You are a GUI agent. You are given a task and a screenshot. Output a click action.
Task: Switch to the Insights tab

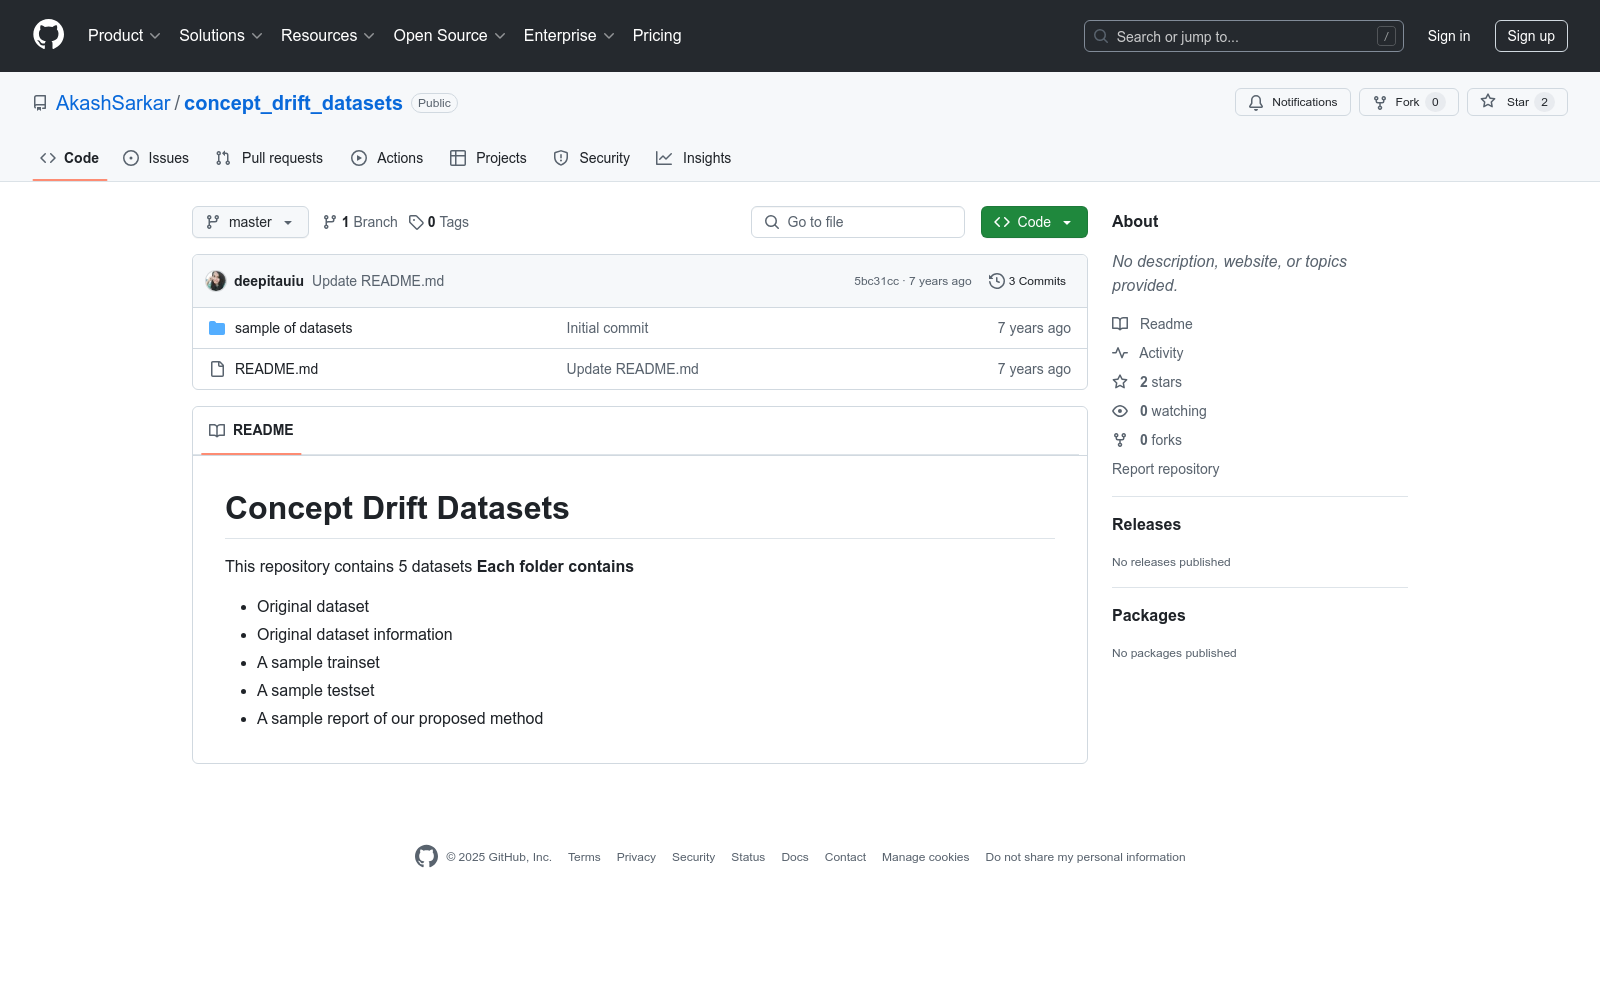[694, 158]
